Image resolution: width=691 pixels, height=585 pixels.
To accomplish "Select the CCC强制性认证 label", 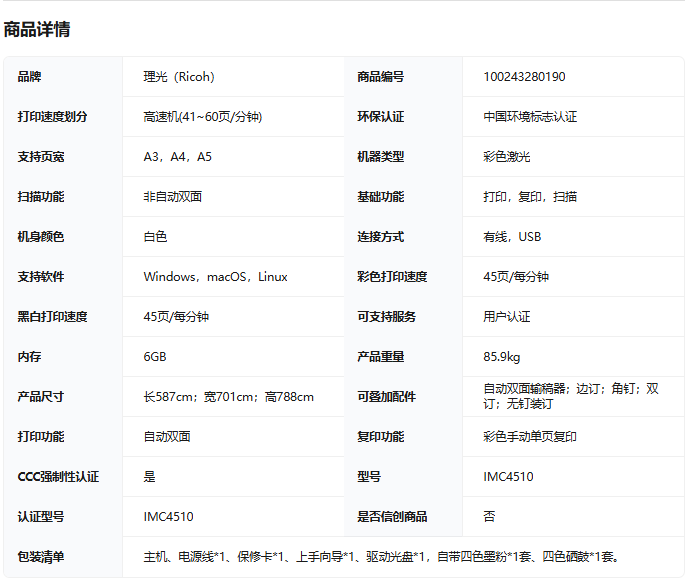I will point(58,477).
